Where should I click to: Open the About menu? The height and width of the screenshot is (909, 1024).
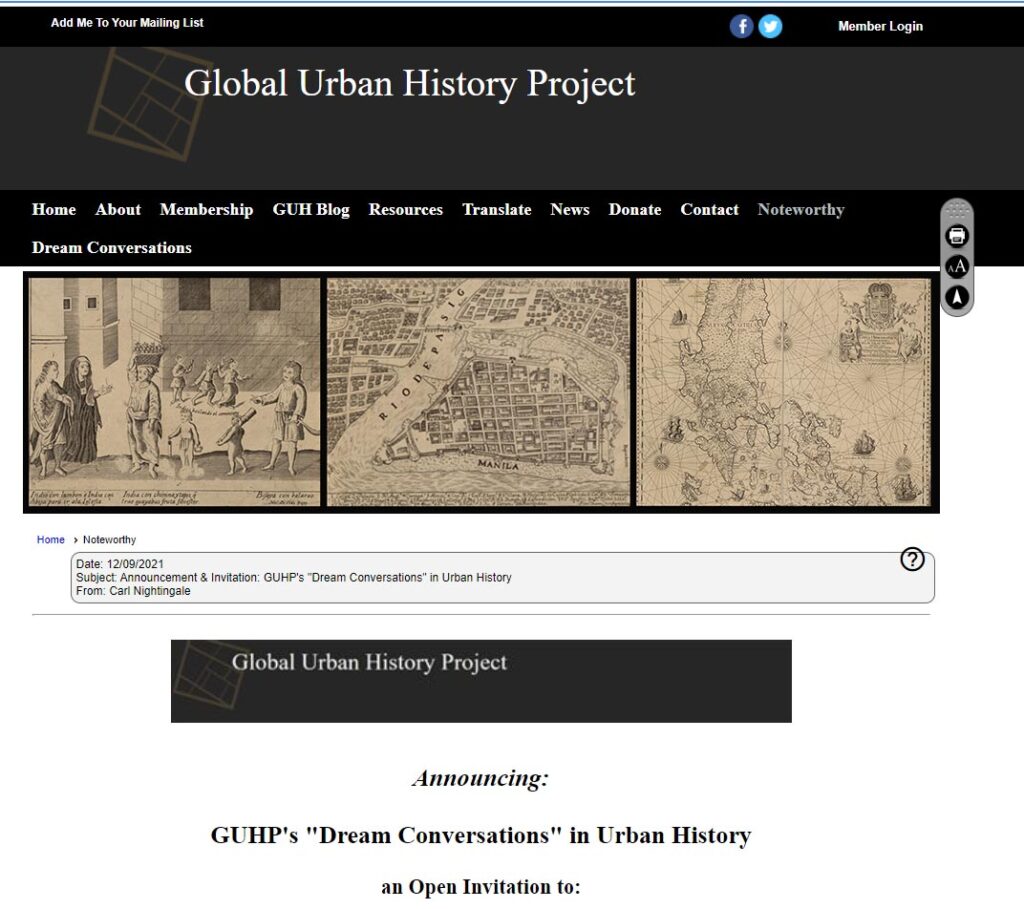tap(118, 210)
